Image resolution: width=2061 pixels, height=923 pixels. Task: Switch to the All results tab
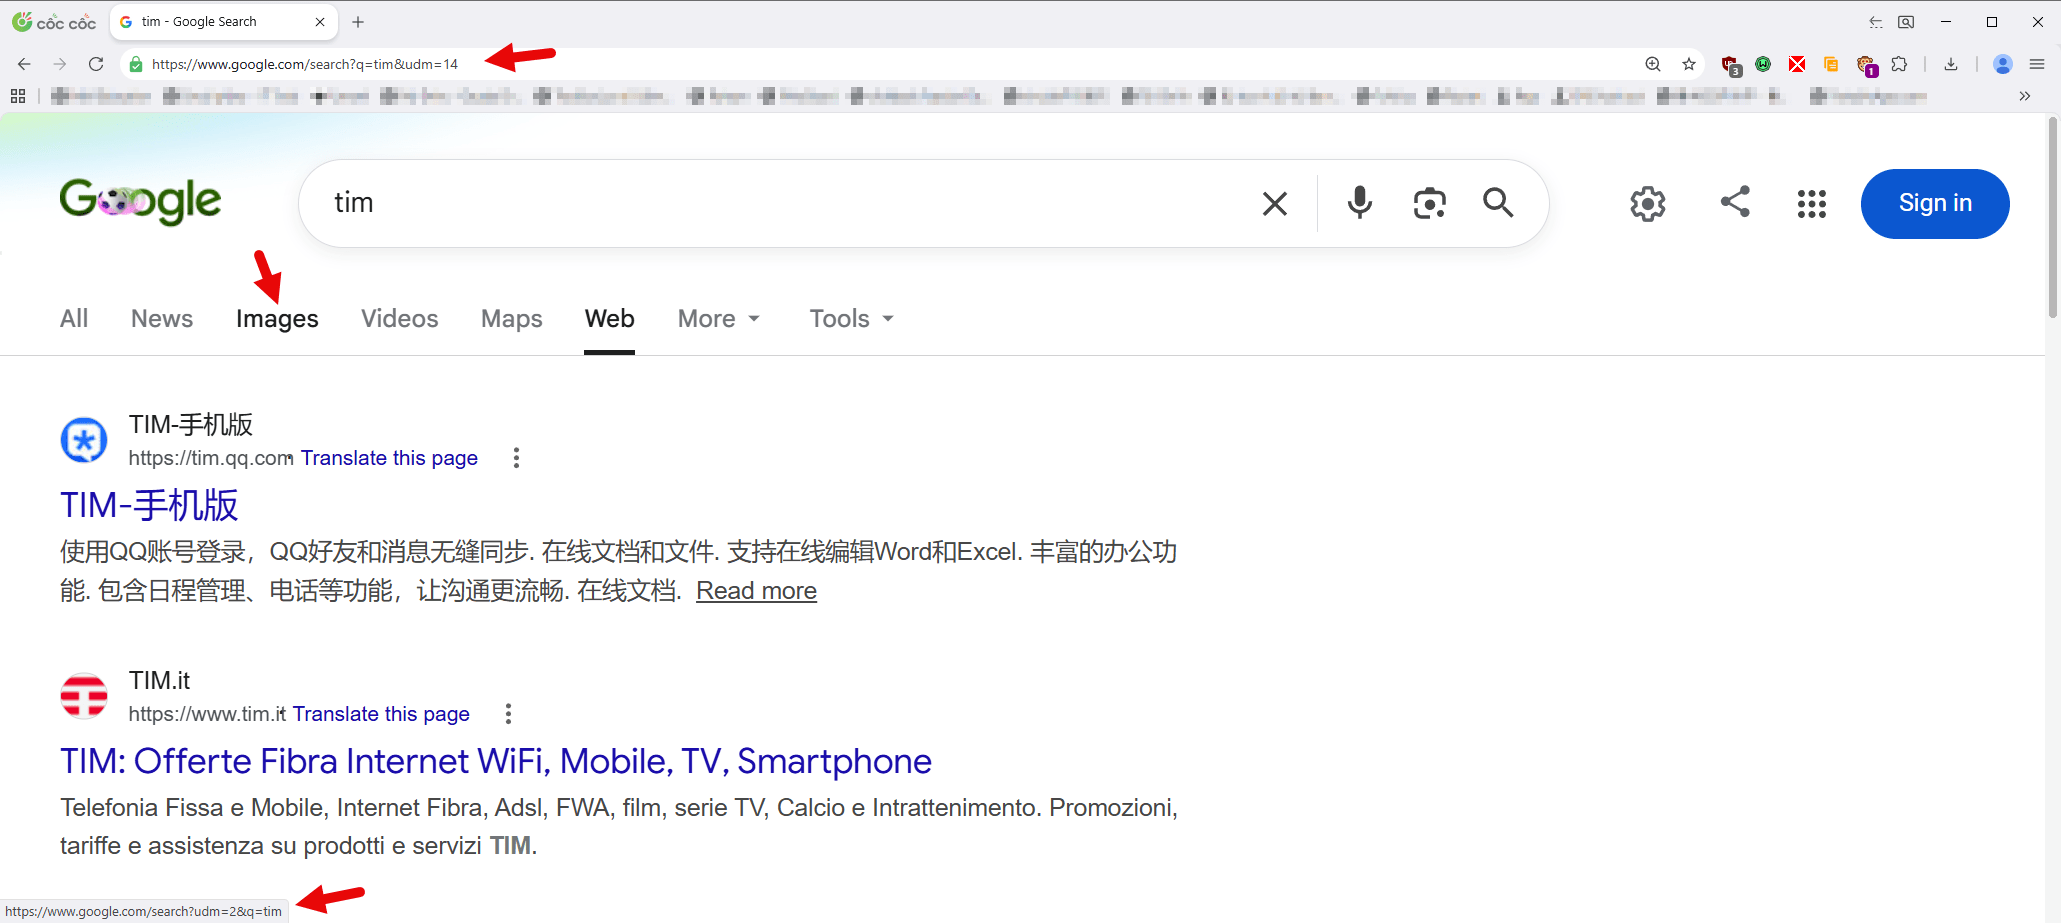[x=74, y=319]
